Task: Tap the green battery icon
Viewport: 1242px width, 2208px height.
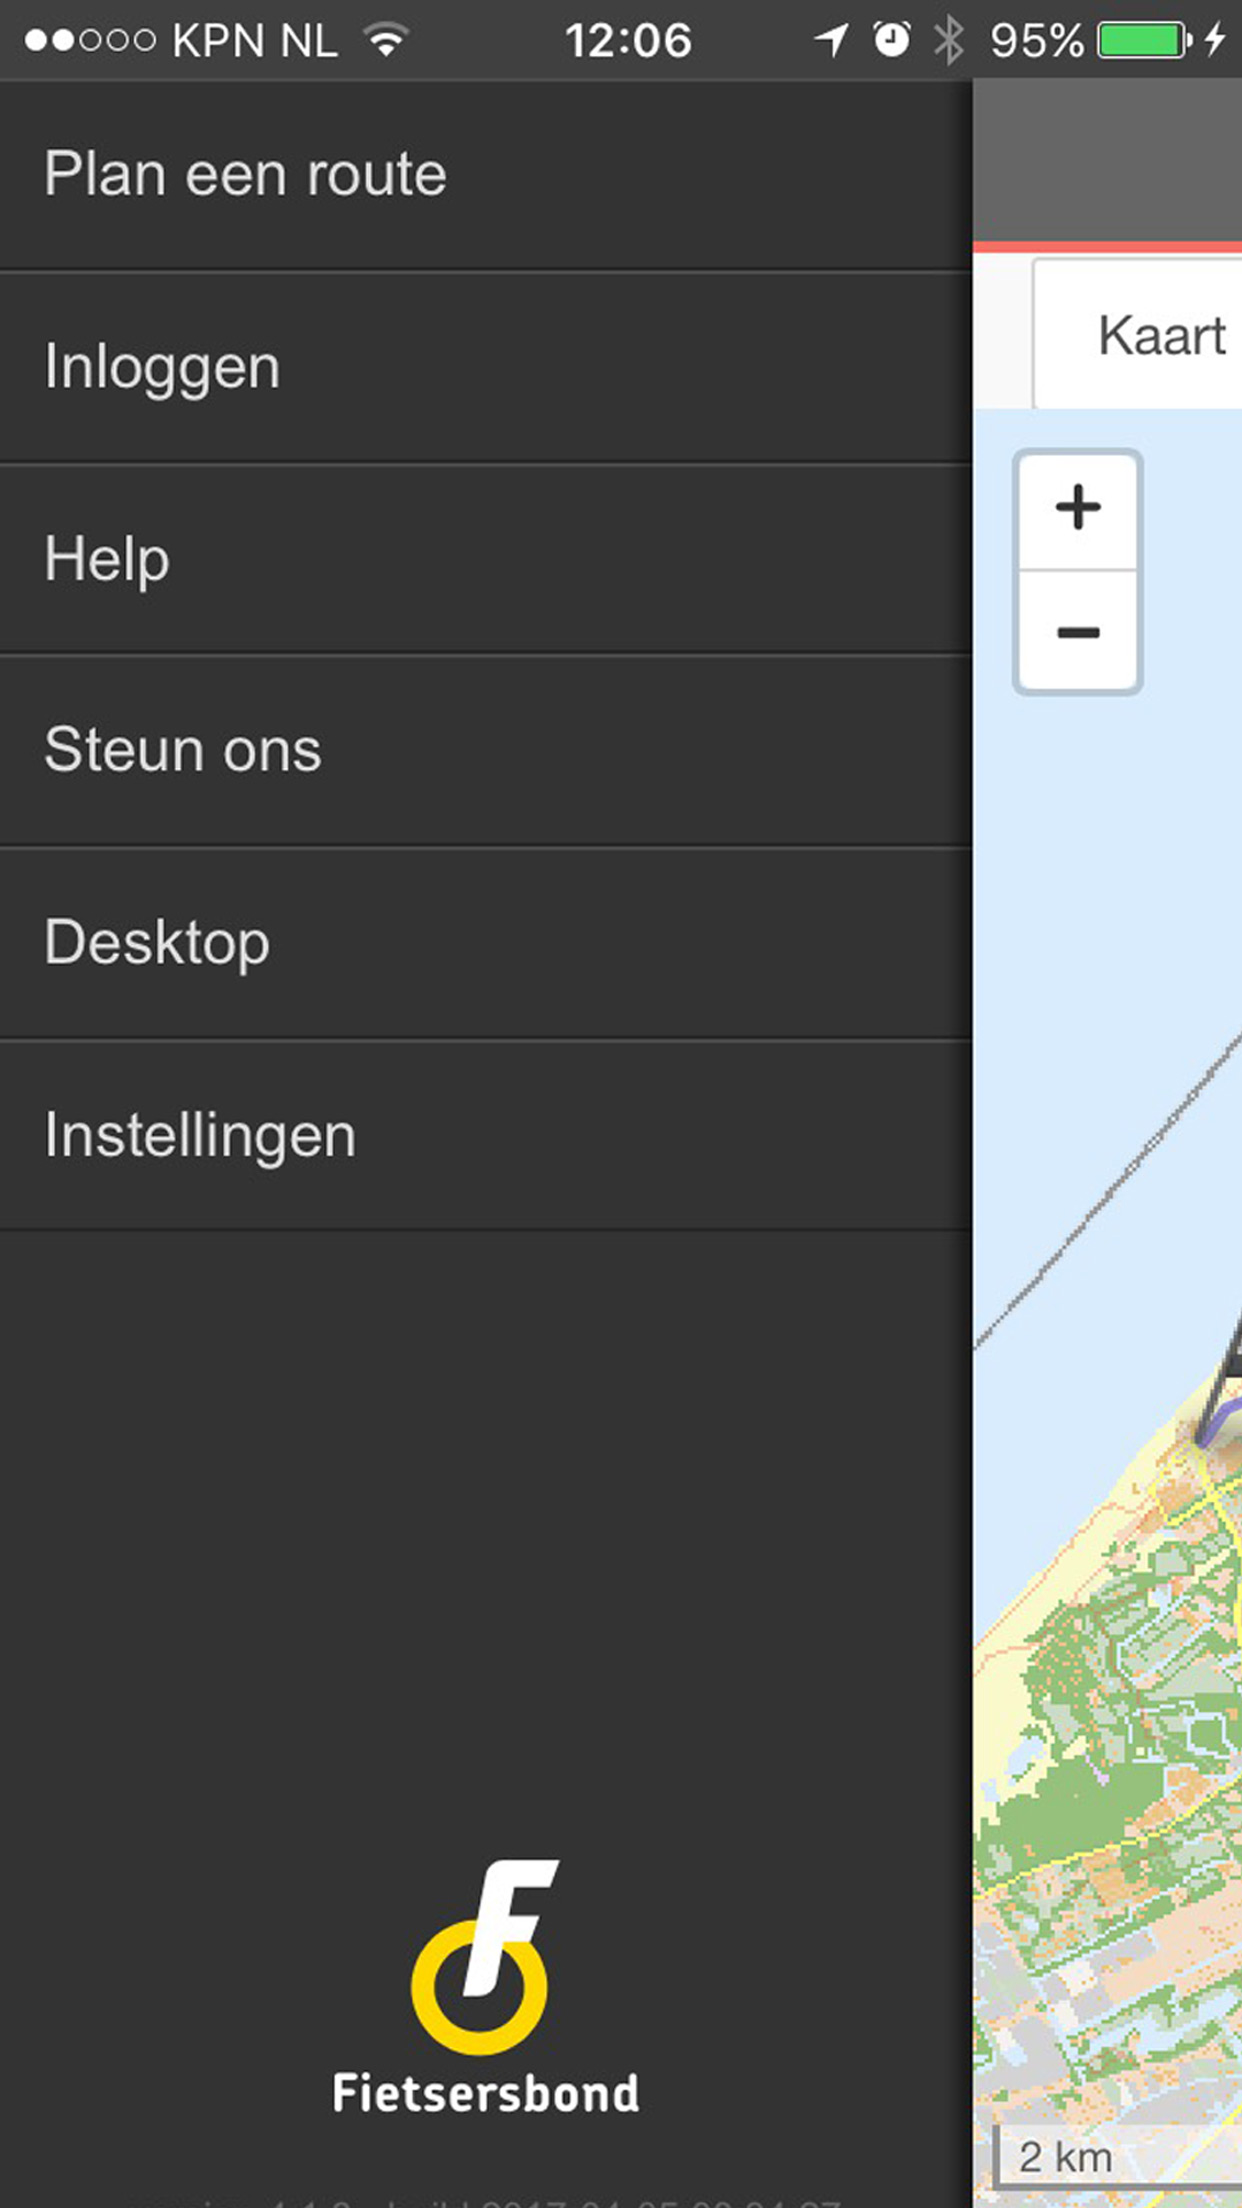Action: click(x=1143, y=40)
